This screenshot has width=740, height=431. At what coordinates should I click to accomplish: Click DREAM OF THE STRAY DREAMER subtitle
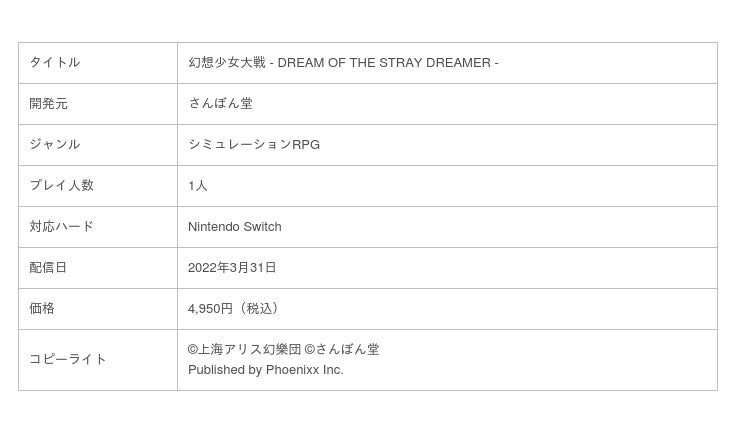tap(384, 63)
